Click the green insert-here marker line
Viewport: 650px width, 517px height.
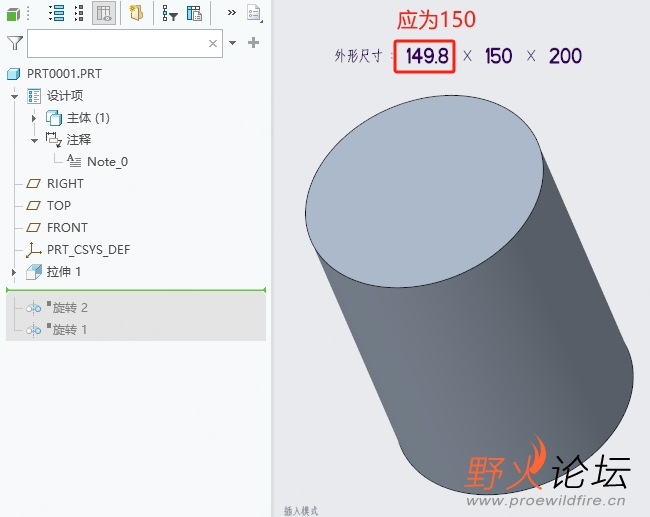[x=136, y=290]
